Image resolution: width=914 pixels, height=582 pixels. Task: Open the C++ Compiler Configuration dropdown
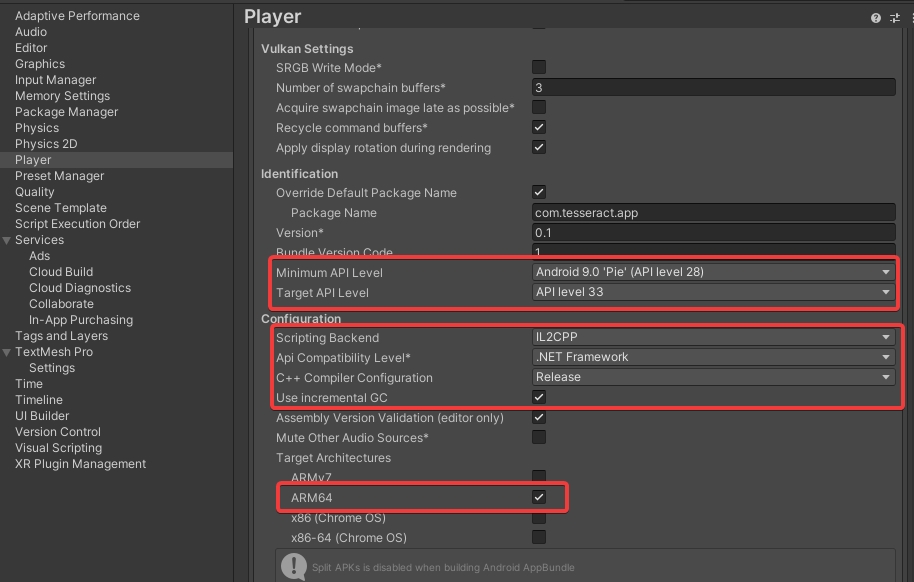click(713, 377)
